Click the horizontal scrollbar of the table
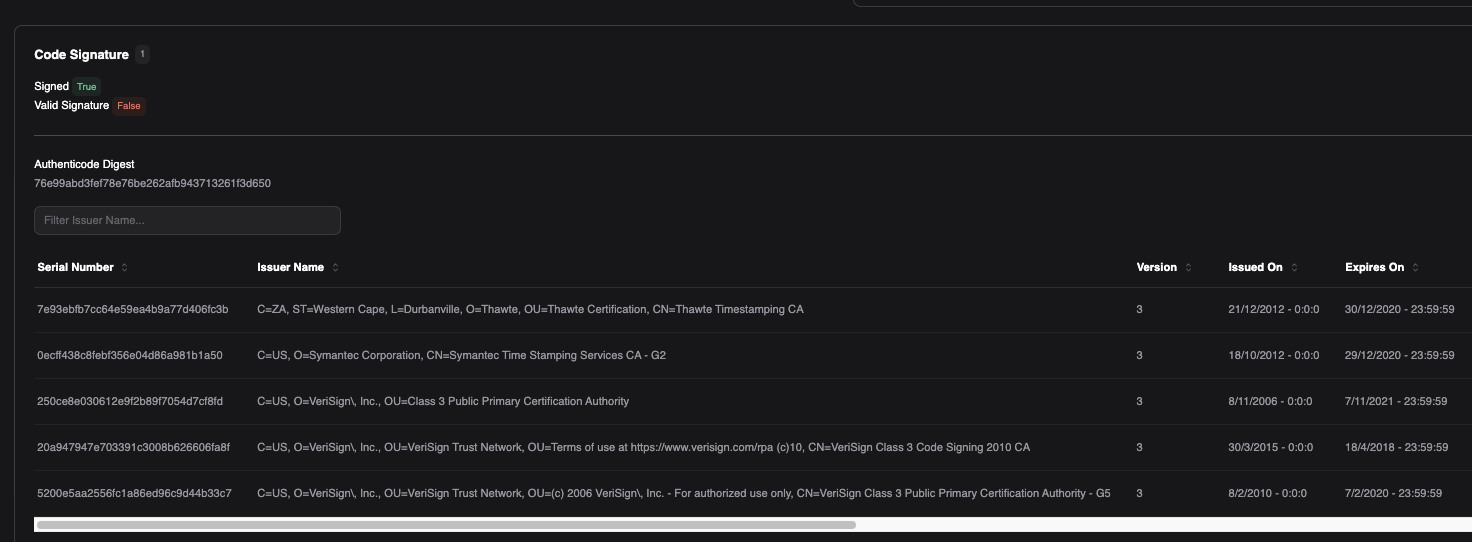The height and width of the screenshot is (542, 1472). click(x=446, y=524)
